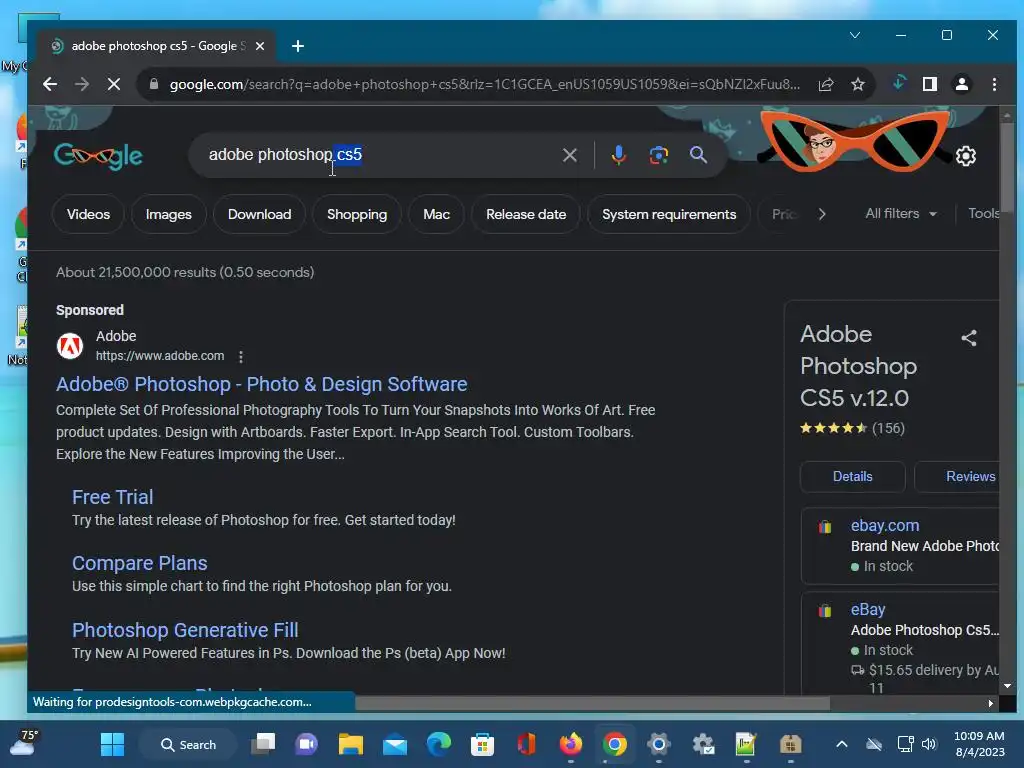Select the Release date filter chip
Viewport: 1024px width, 768px height.
click(x=526, y=214)
